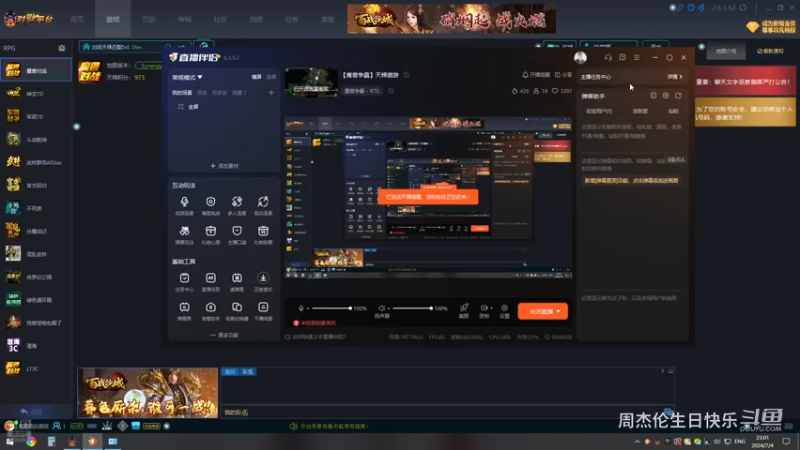Viewport: 800px width, 450px height.
Task: Adjust the microphone volume slider
Action: pyautogui.click(x=331, y=308)
